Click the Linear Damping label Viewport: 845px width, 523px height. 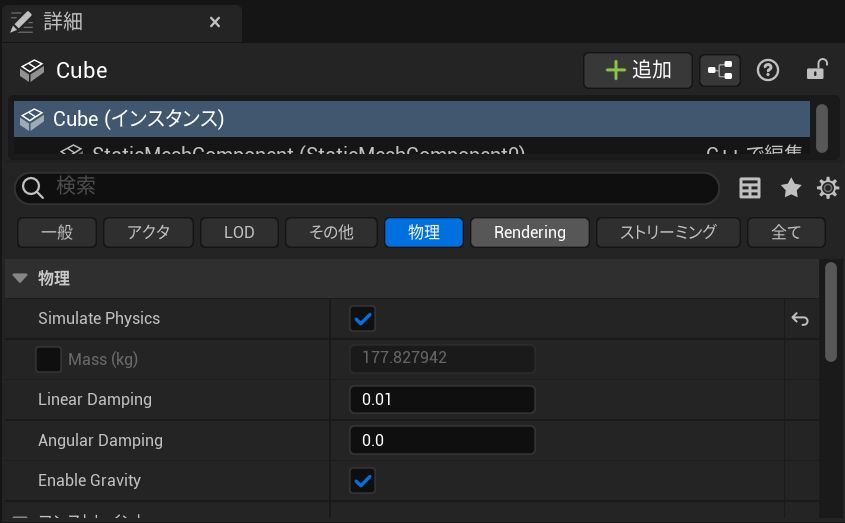[x=95, y=400]
